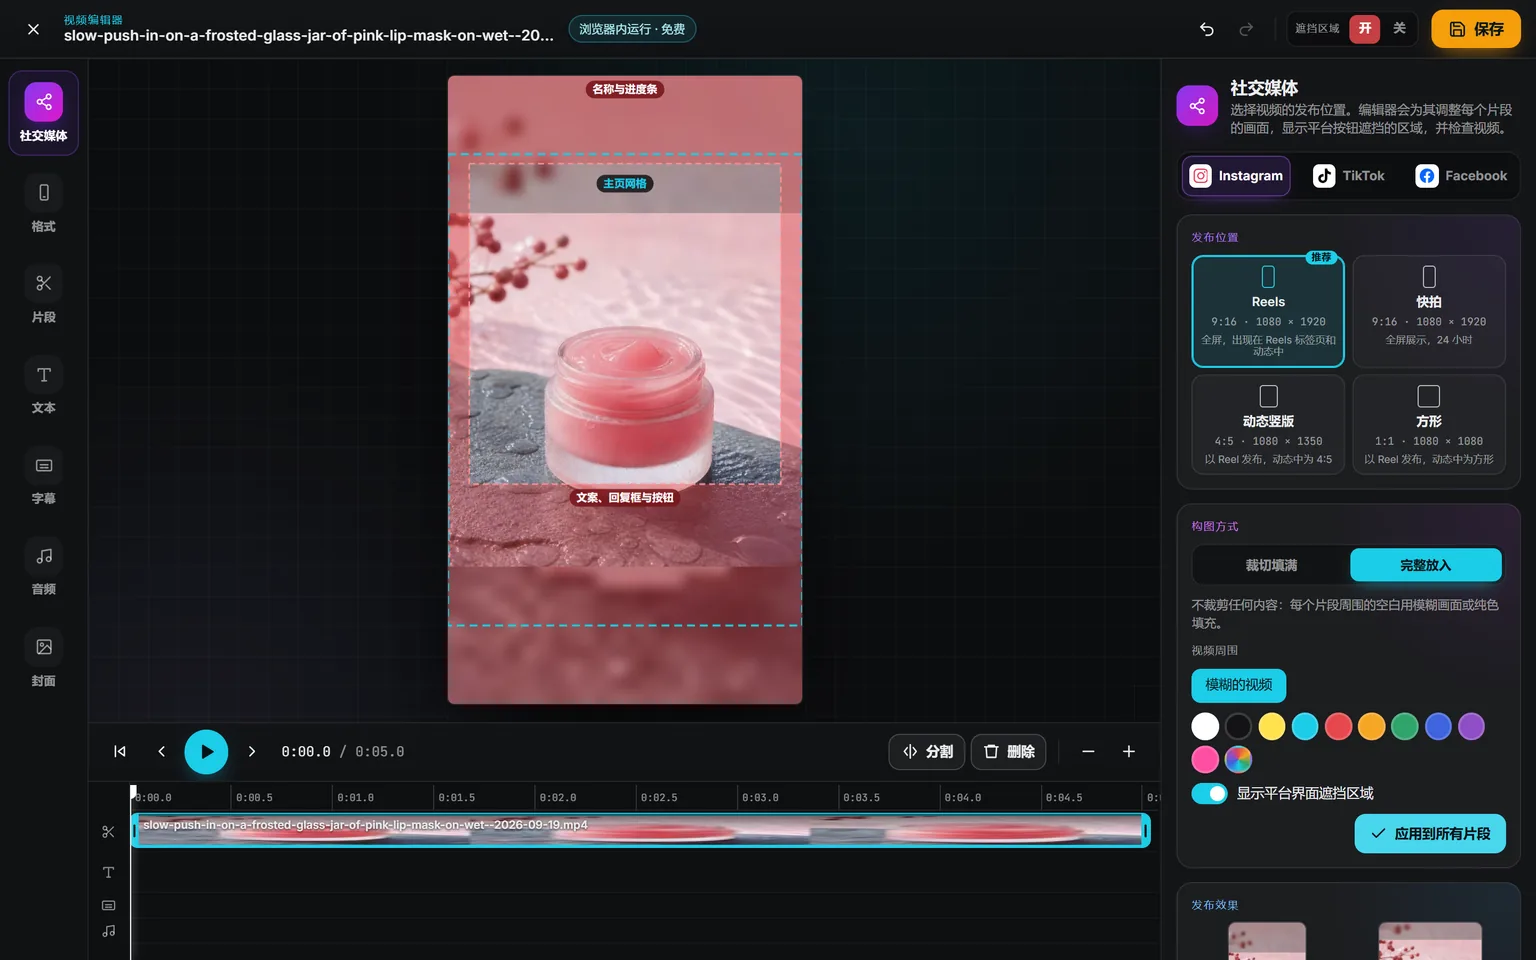Turn 遮挡区域 off with 关
1536x960 pixels.
click(1400, 29)
